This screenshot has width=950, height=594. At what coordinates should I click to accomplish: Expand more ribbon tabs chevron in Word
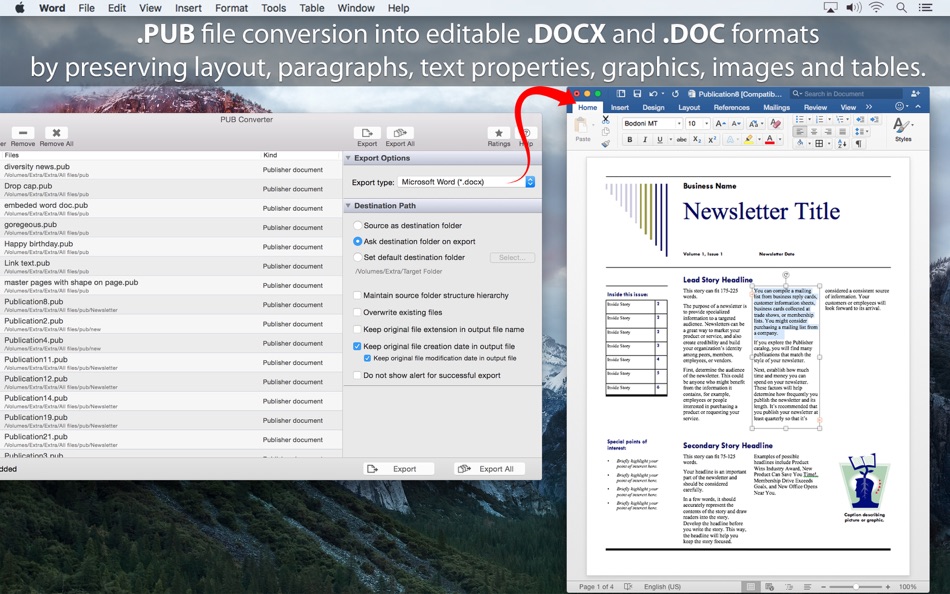tap(869, 107)
